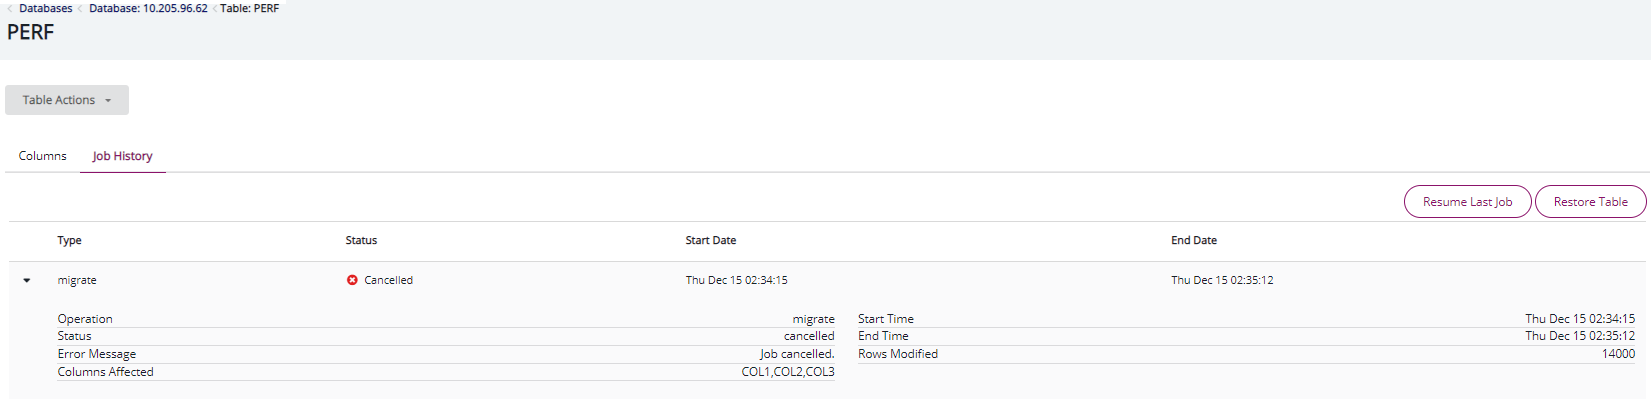The image size is (1651, 399).
Task: Click the red Cancelled status icon
Action: (x=352, y=280)
